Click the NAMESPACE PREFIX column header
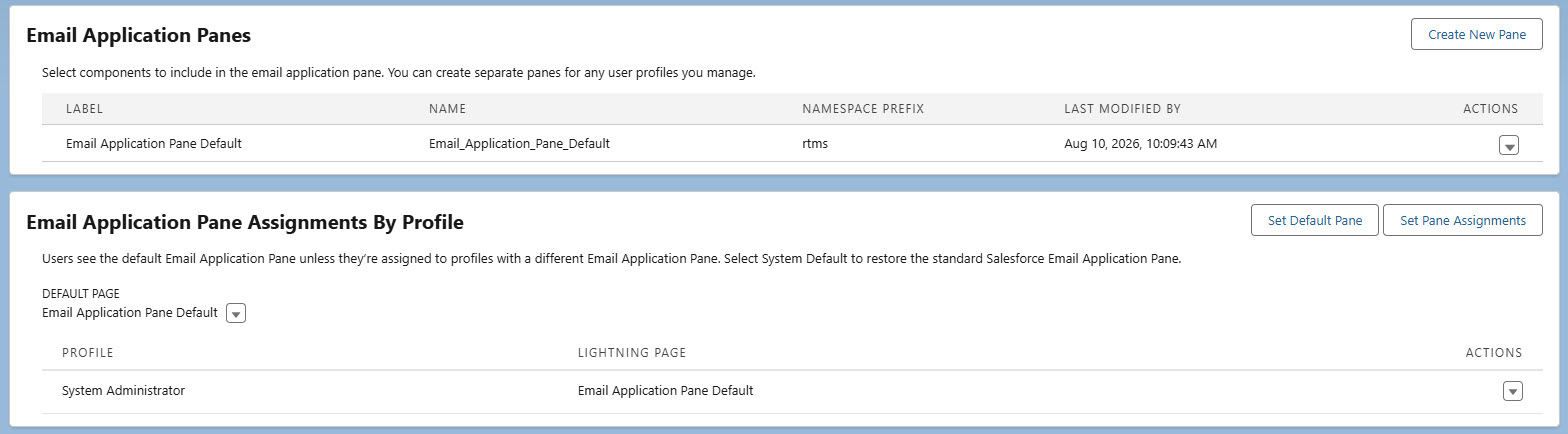1568x434 pixels. (x=862, y=108)
